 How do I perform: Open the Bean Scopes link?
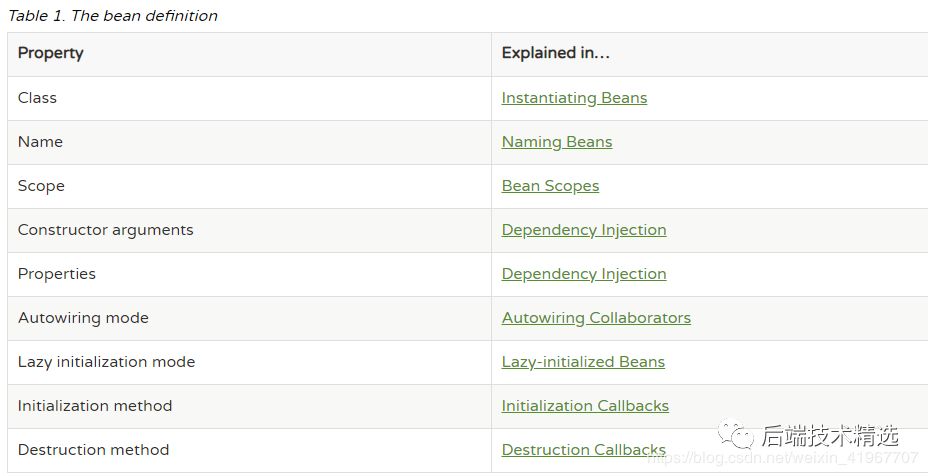[x=550, y=186]
